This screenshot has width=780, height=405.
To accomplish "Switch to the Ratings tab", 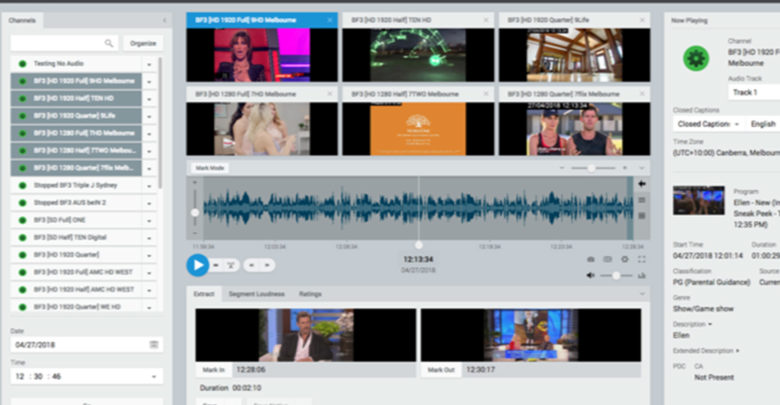I will [310, 294].
